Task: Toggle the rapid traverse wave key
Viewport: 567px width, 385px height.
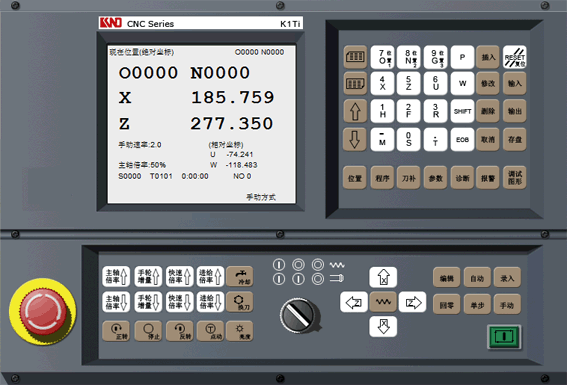Action: (383, 302)
